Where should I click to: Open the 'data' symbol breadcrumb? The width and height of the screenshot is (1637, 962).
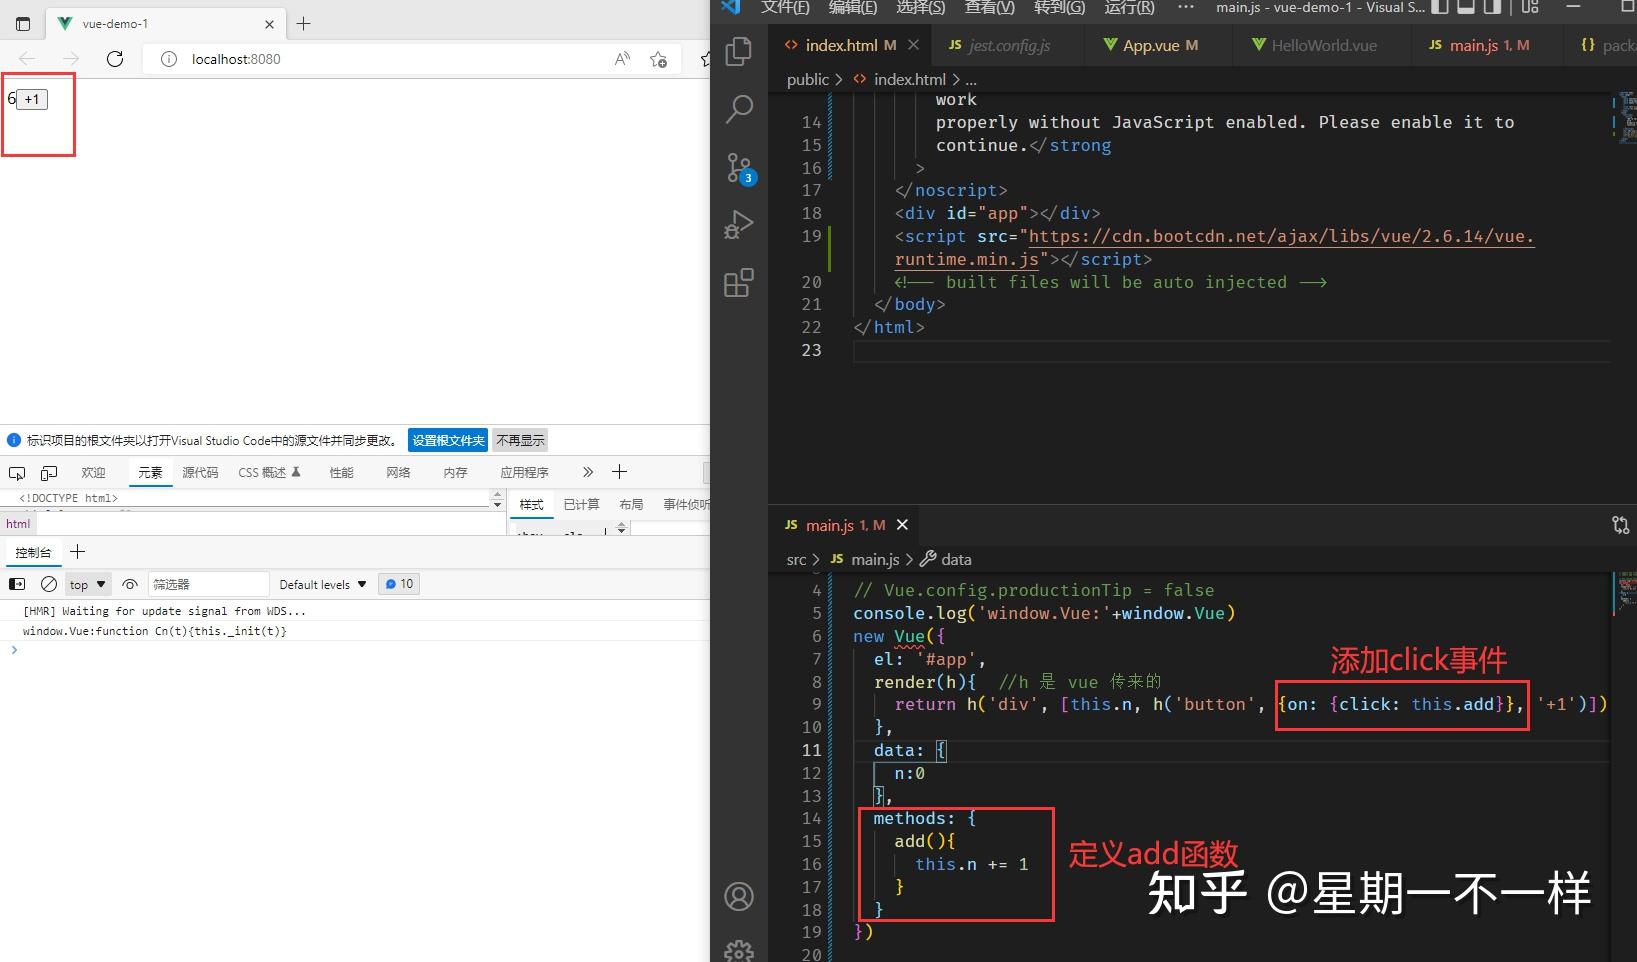(946, 560)
